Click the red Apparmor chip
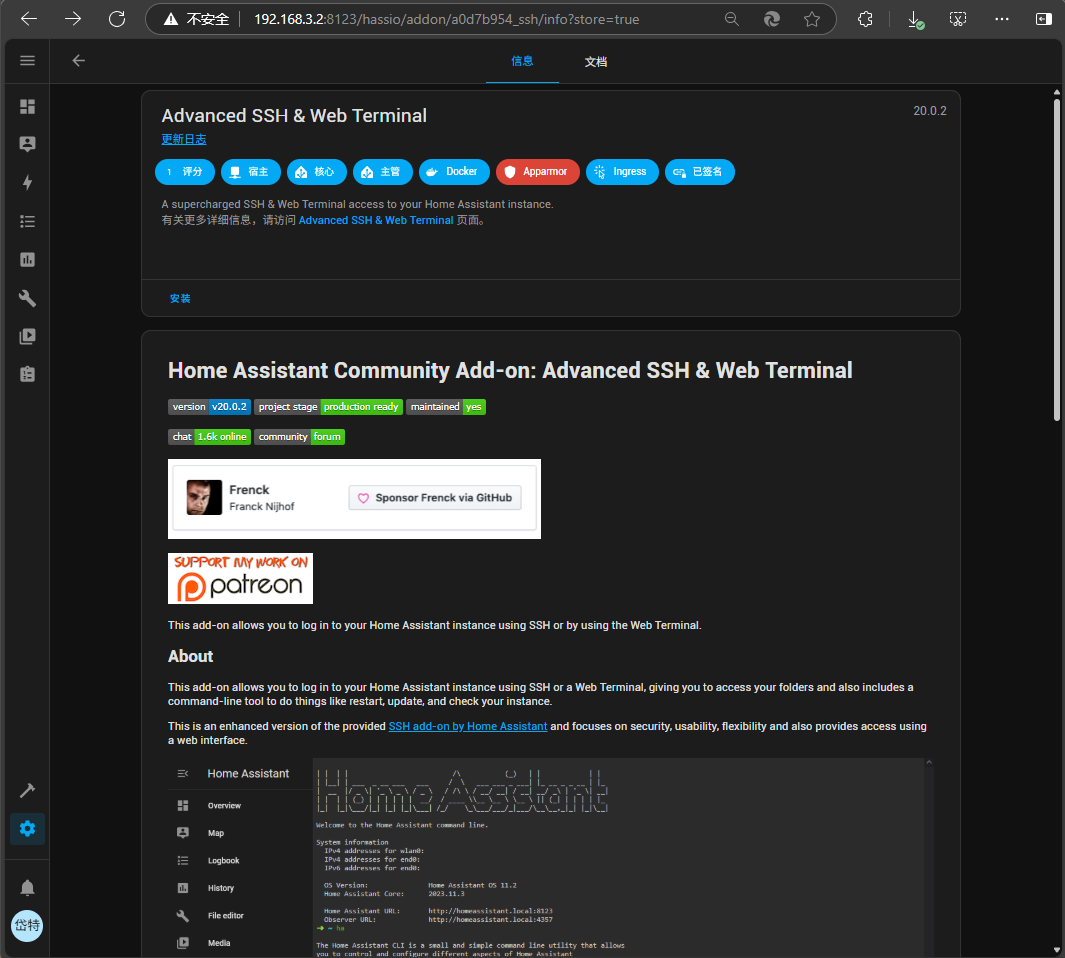This screenshot has height=958, width=1065. tap(536, 172)
